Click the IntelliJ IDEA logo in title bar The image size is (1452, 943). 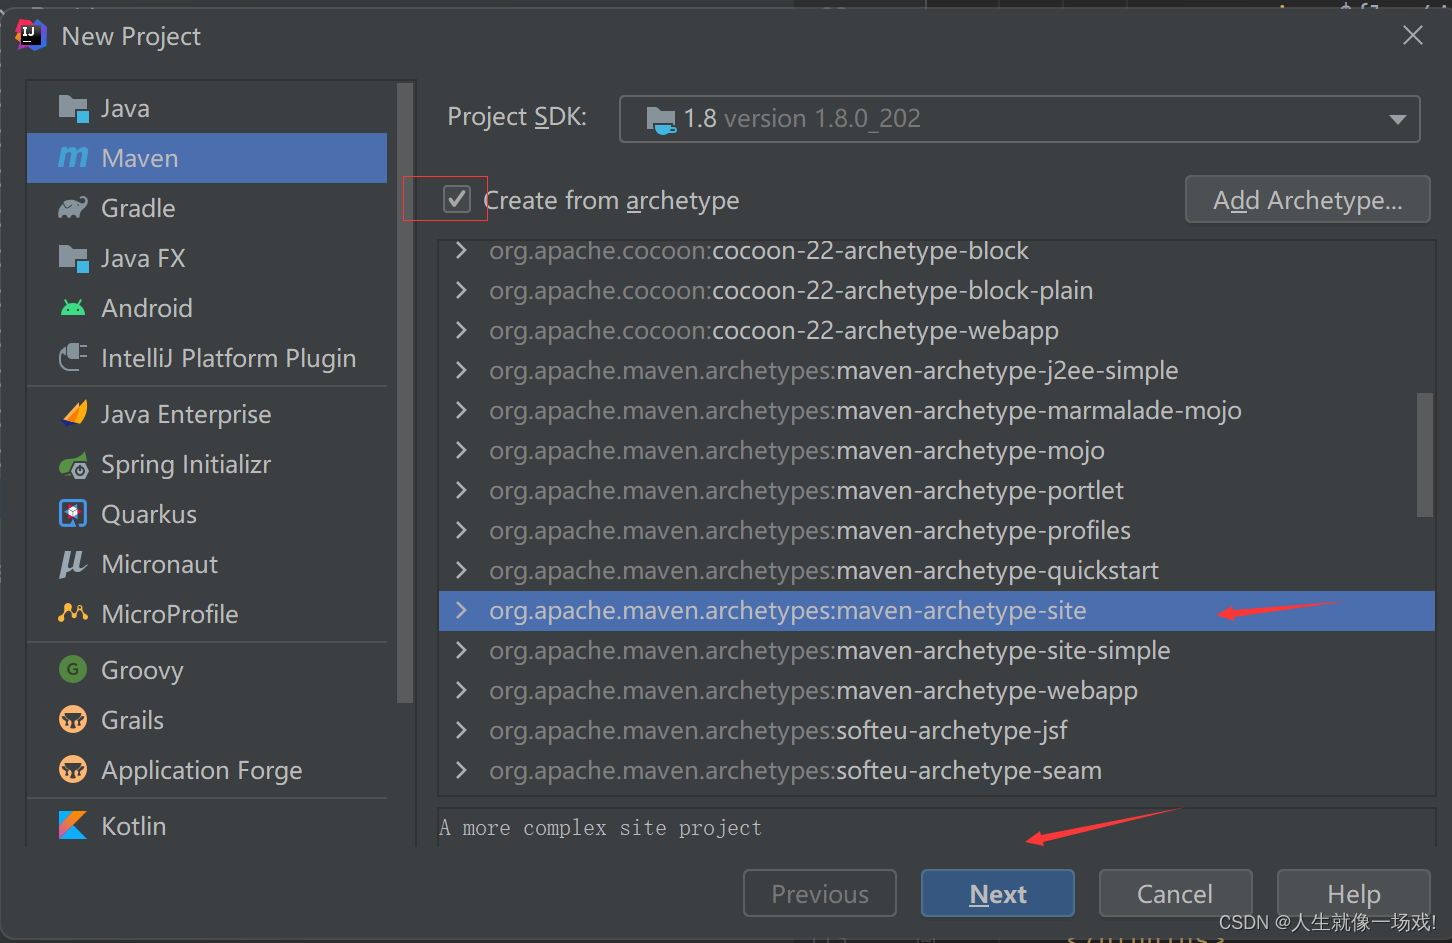(x=31, y=35)
